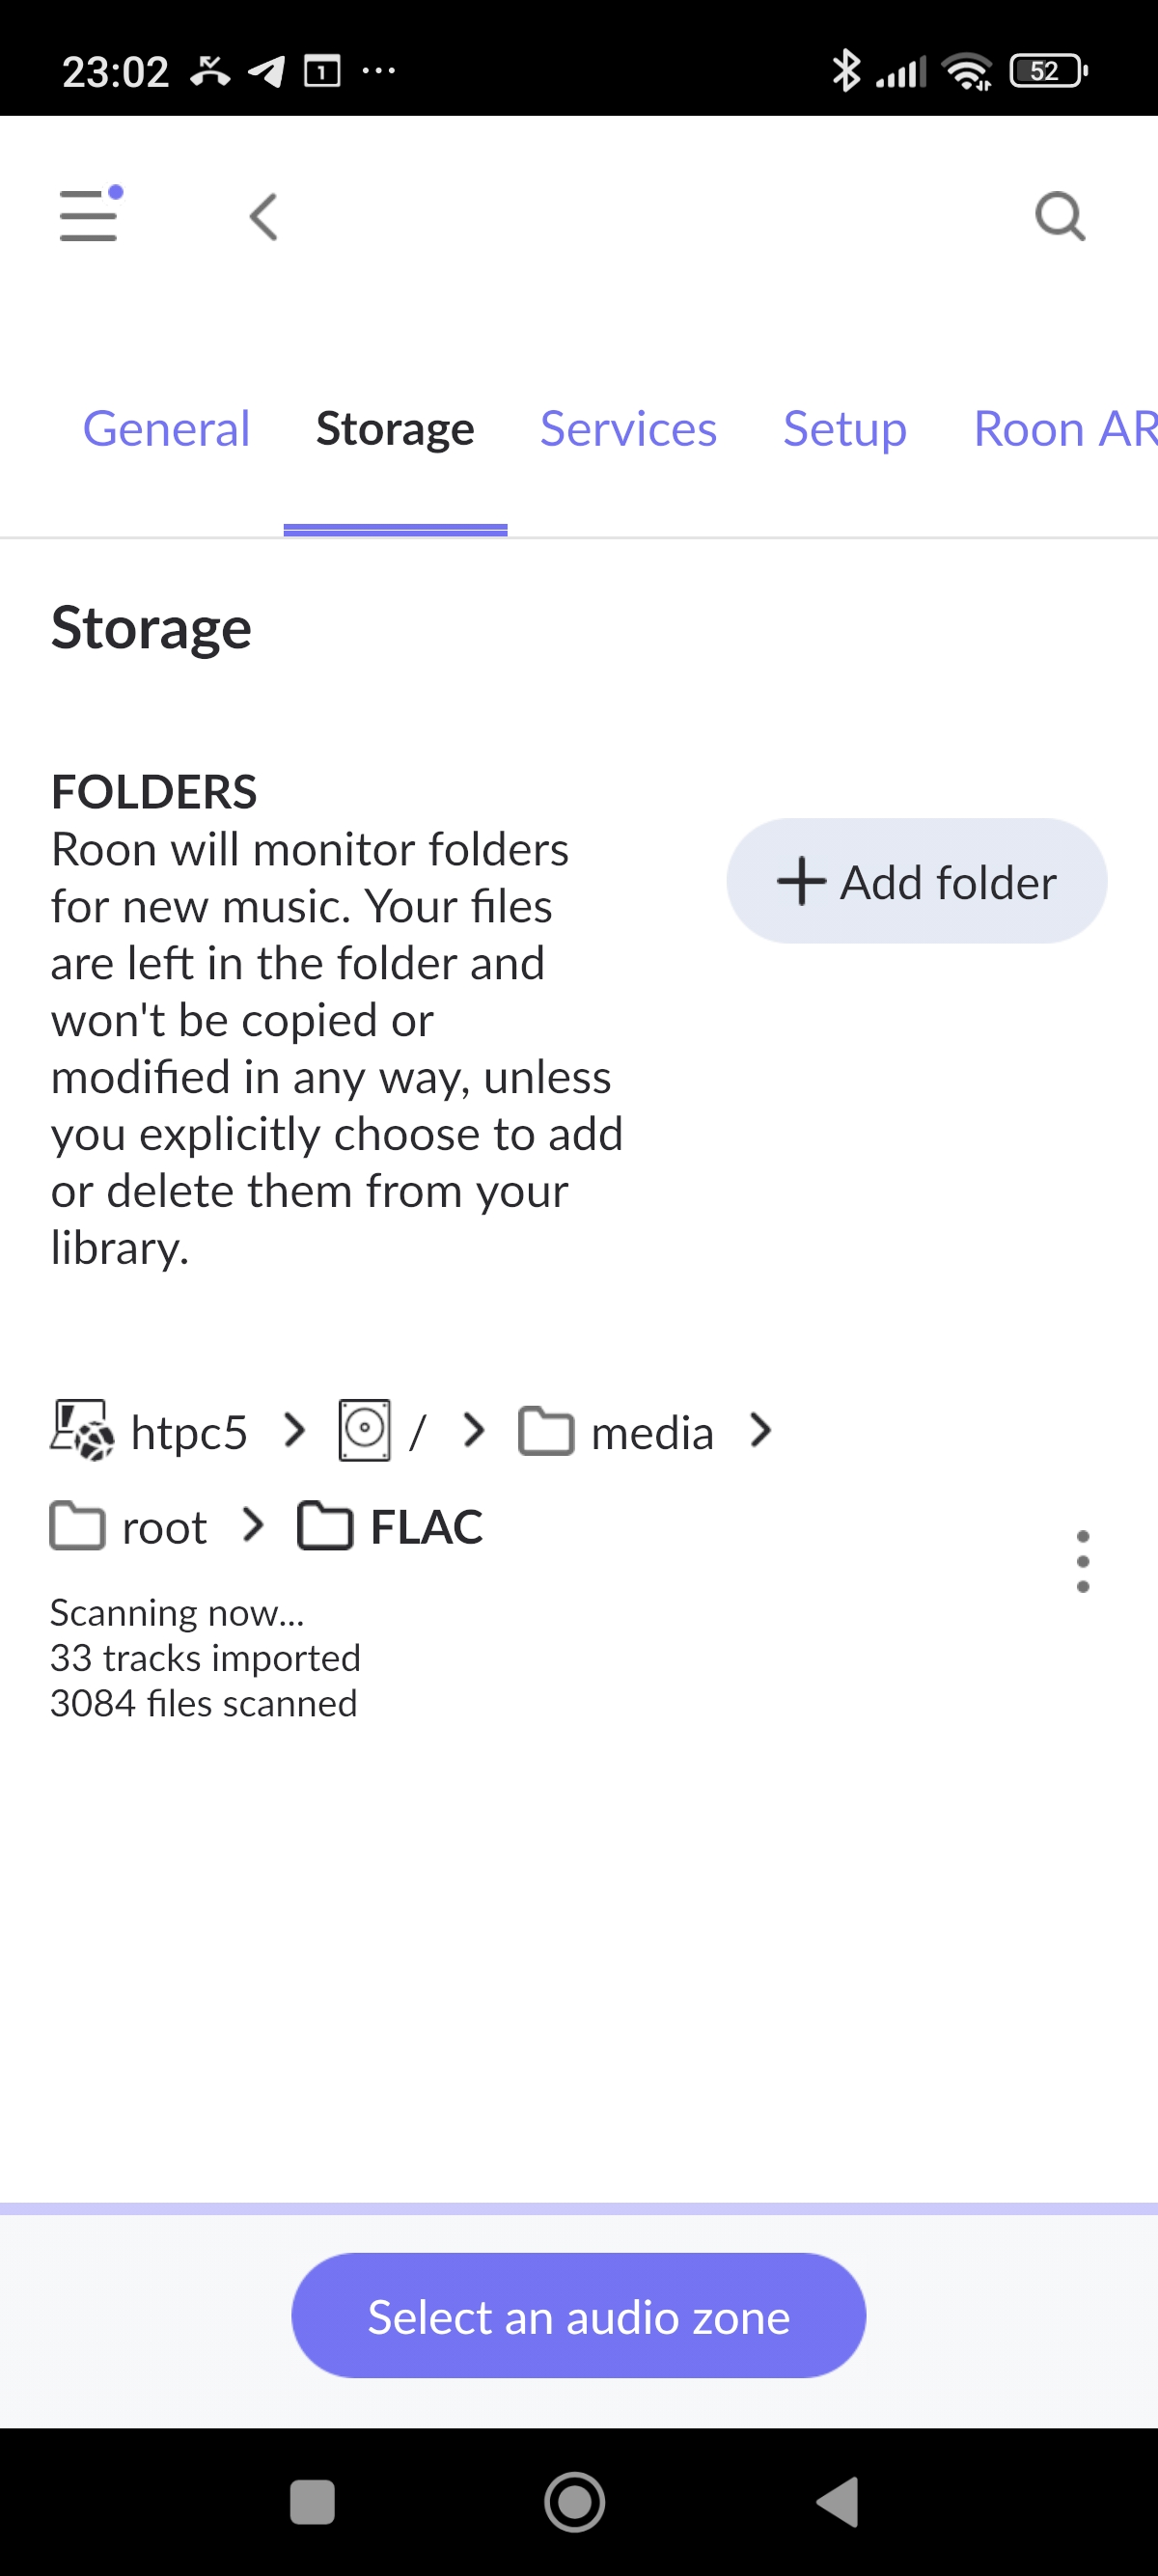Open the Setup tab
The image size is (1158, 2576).
844,430
